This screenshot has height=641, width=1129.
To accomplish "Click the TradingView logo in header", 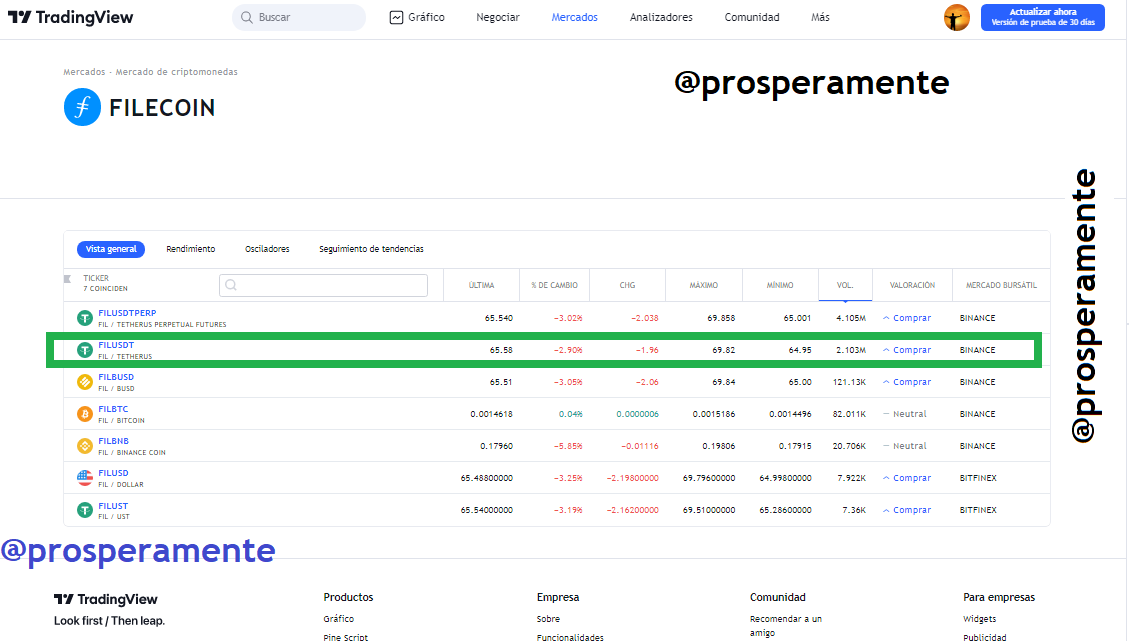I will click(x=71, y=17).
